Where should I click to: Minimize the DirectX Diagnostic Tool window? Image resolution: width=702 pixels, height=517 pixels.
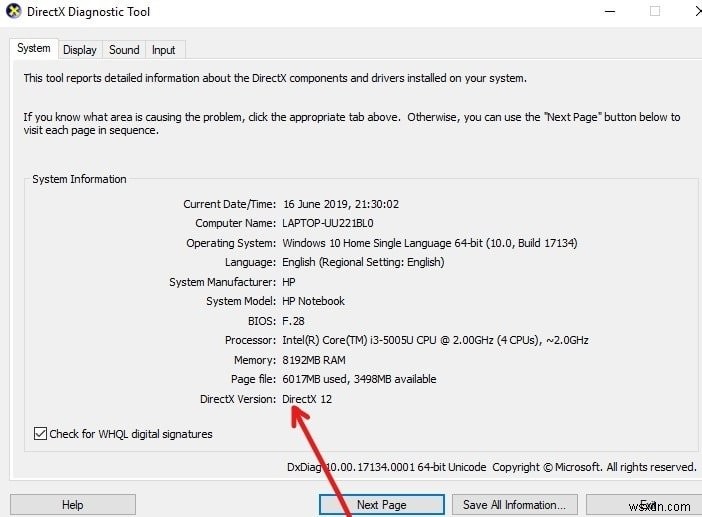[610, 12]
